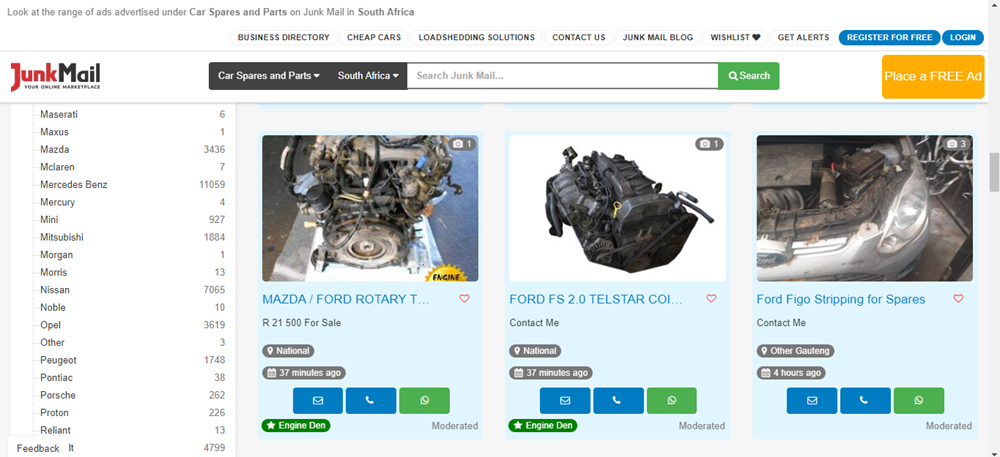Screen dimensions: 1000x457
Task: Call seller of the Ford FS 2.0 Telstar ad
Action: click(618, 400)
